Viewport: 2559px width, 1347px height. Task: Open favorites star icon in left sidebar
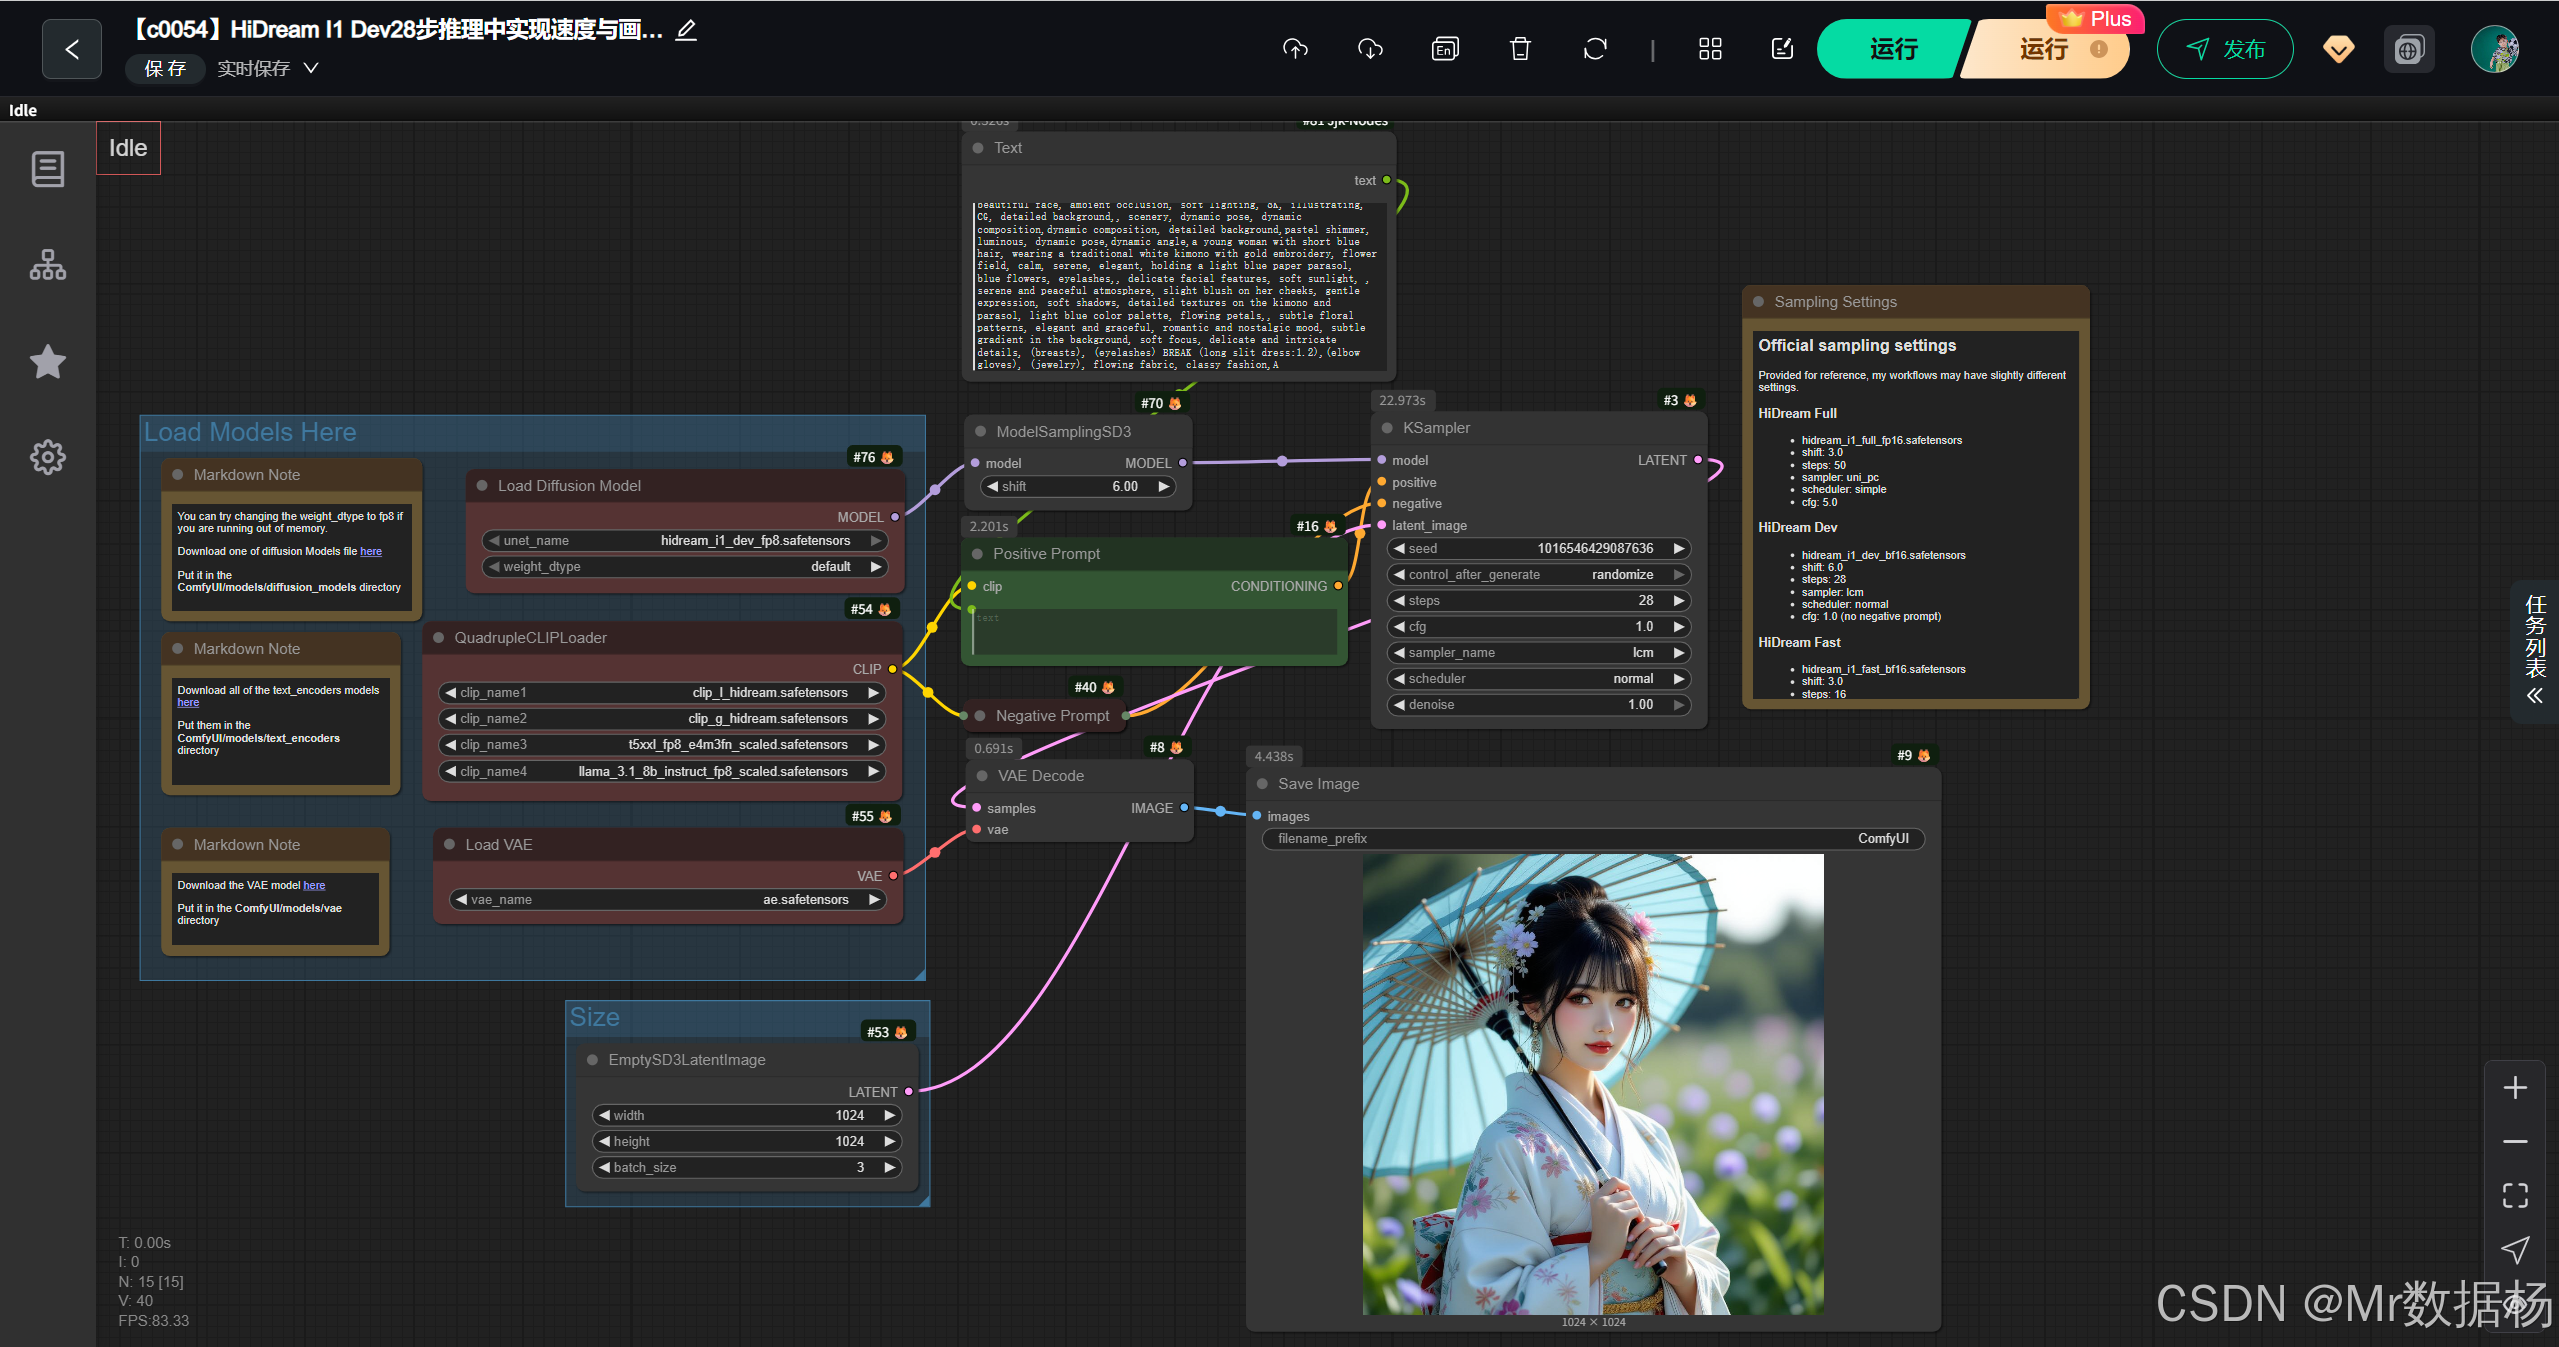(48, 361)
